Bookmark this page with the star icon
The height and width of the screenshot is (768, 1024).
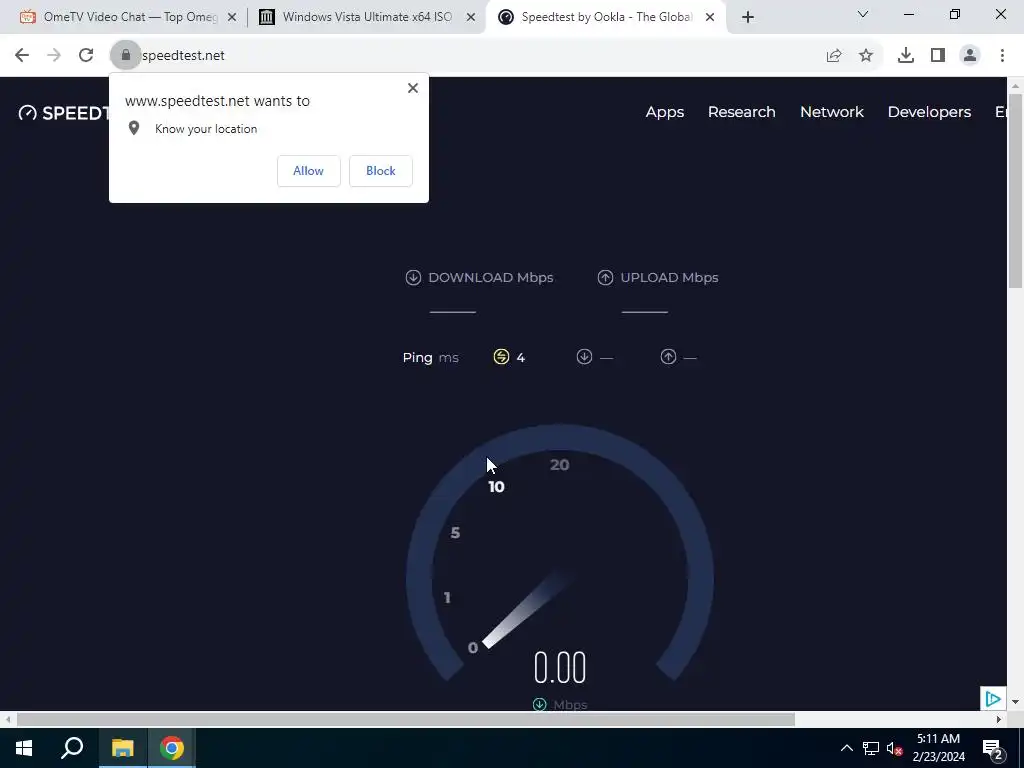(x=866, y=56)
